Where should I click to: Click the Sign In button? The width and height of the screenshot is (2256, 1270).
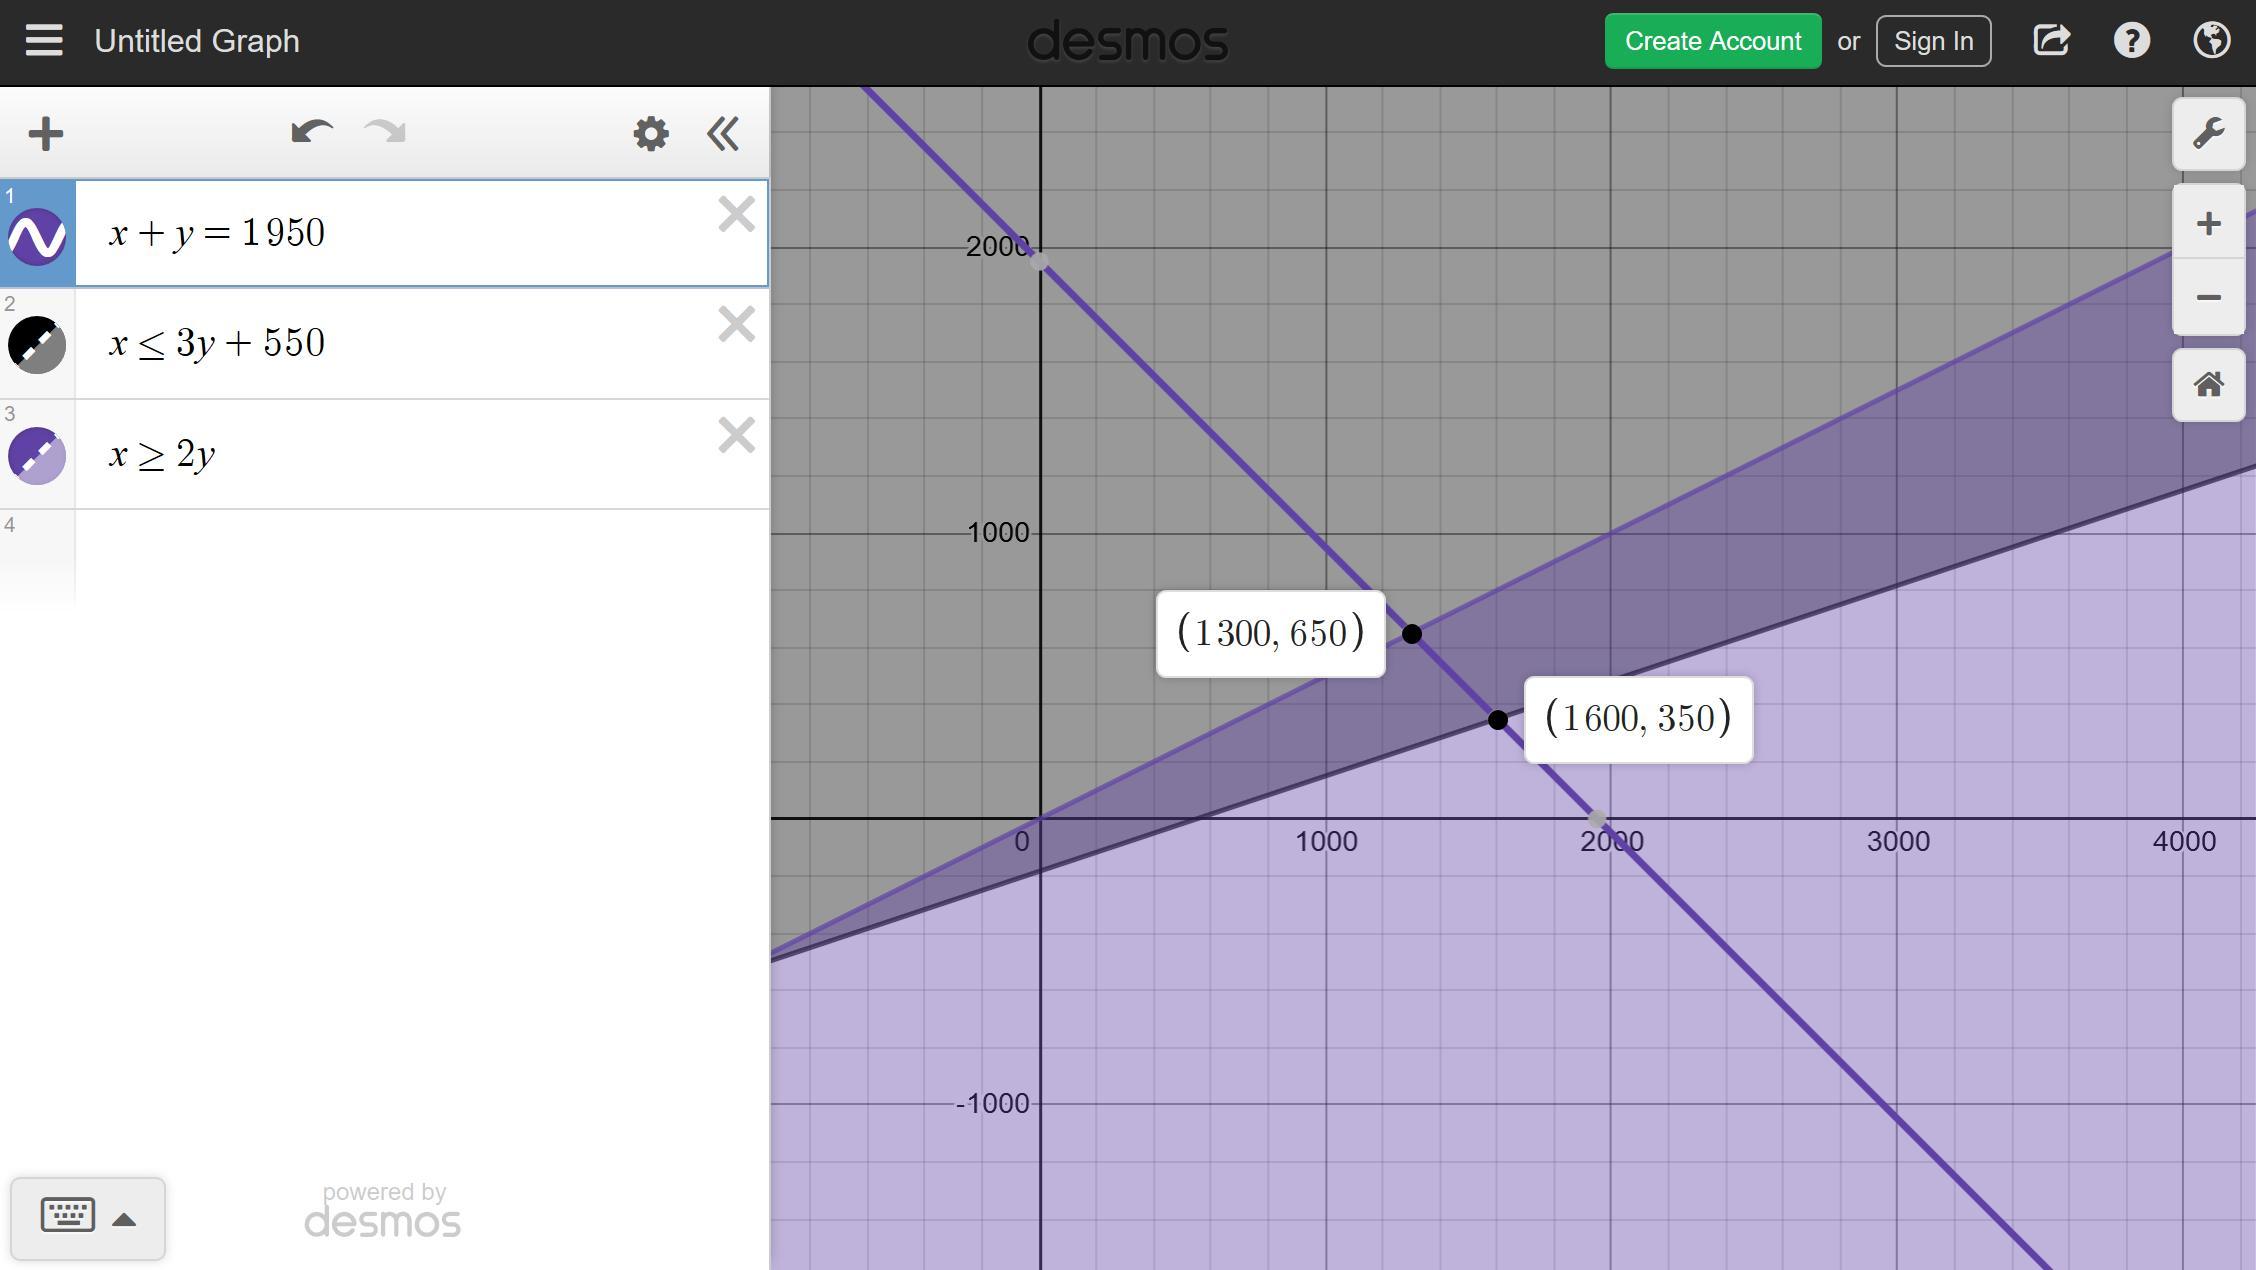coord(1932,41)
